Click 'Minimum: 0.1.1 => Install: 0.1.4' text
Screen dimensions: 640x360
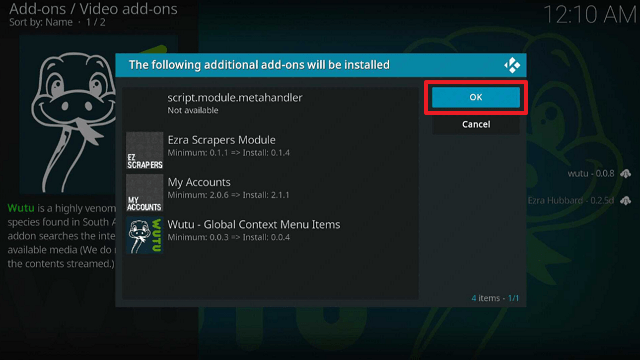pyautogui.click(x=229, y=153)
